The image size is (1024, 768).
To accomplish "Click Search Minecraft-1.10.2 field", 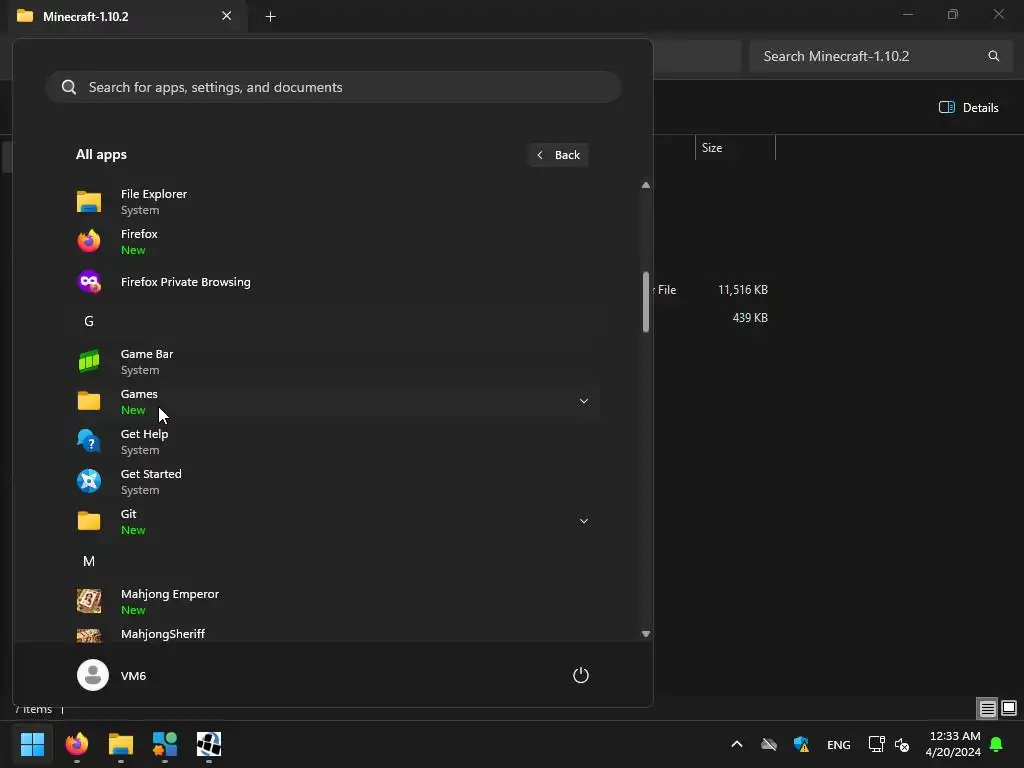I will [x=880, y=56].
